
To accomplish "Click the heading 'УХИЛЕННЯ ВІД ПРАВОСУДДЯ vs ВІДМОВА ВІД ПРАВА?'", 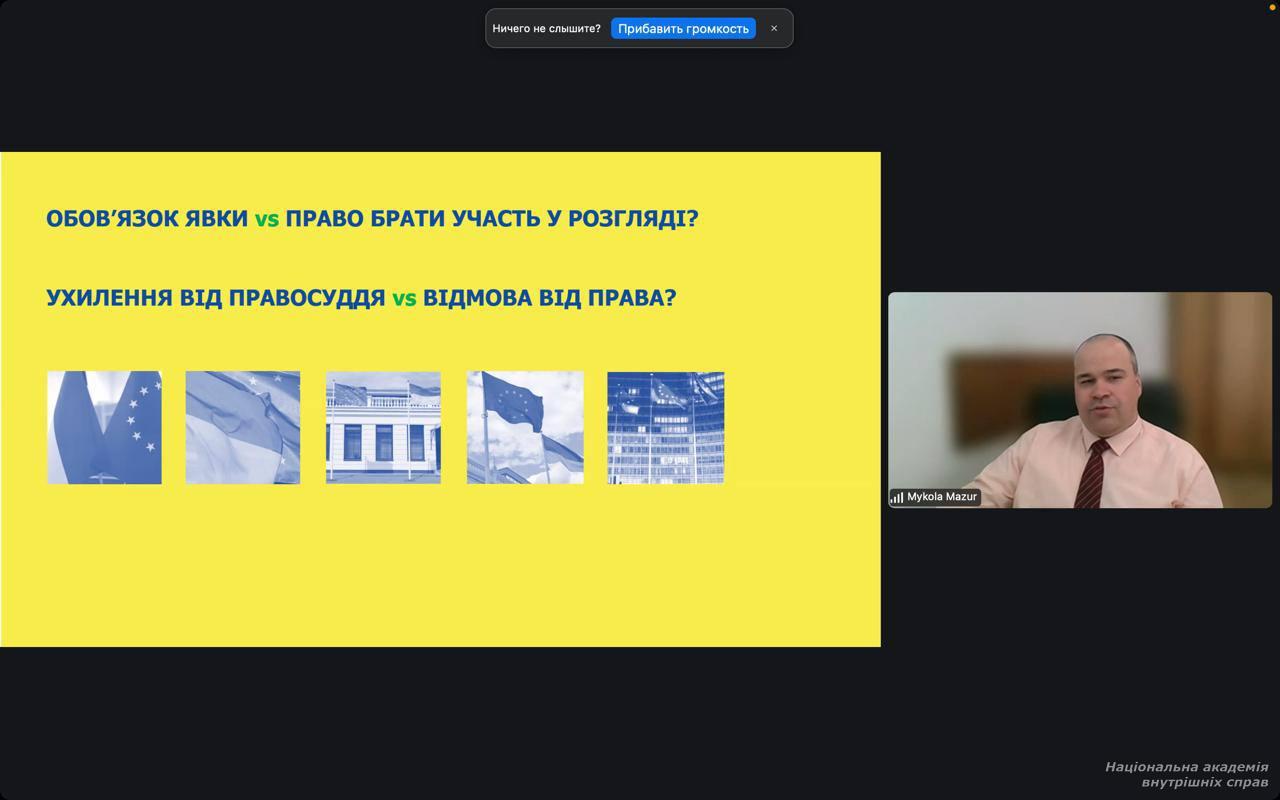I will point(361,298).
